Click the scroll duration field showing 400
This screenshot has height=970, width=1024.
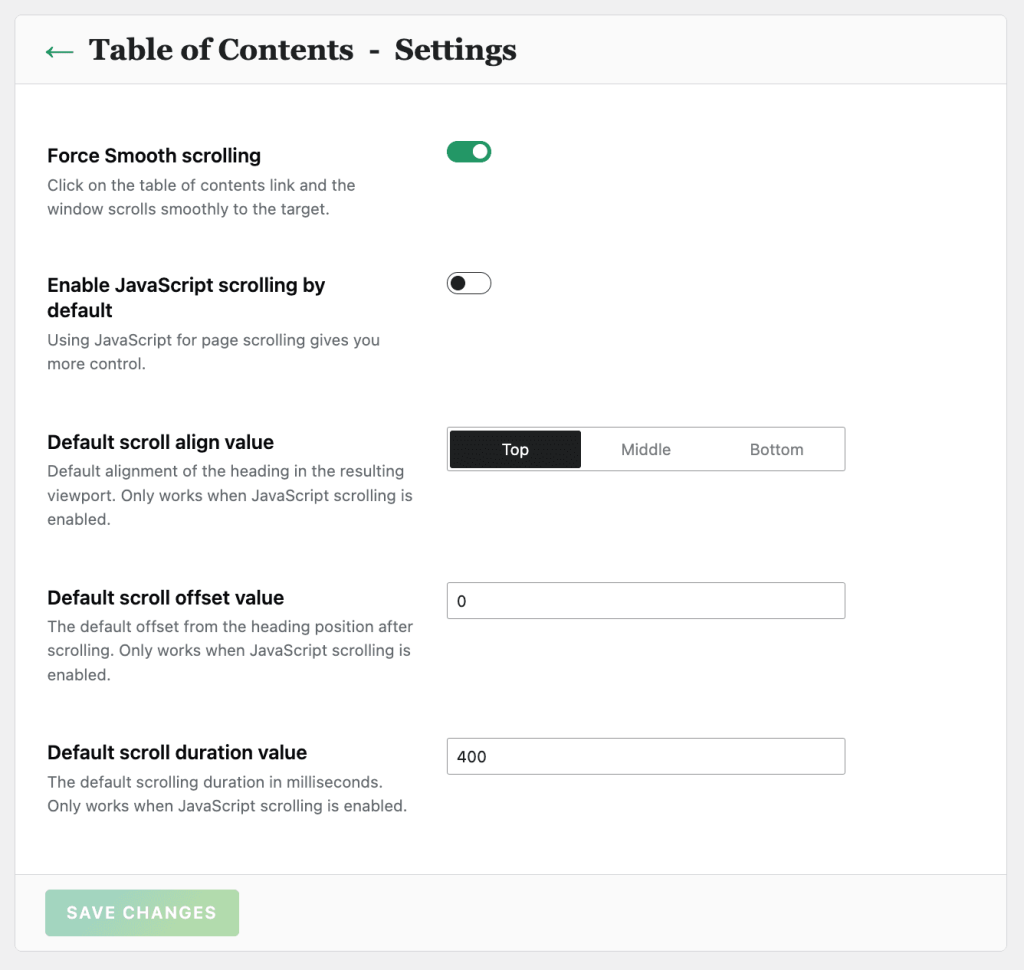pyautogui.click(x=645, y=756)
